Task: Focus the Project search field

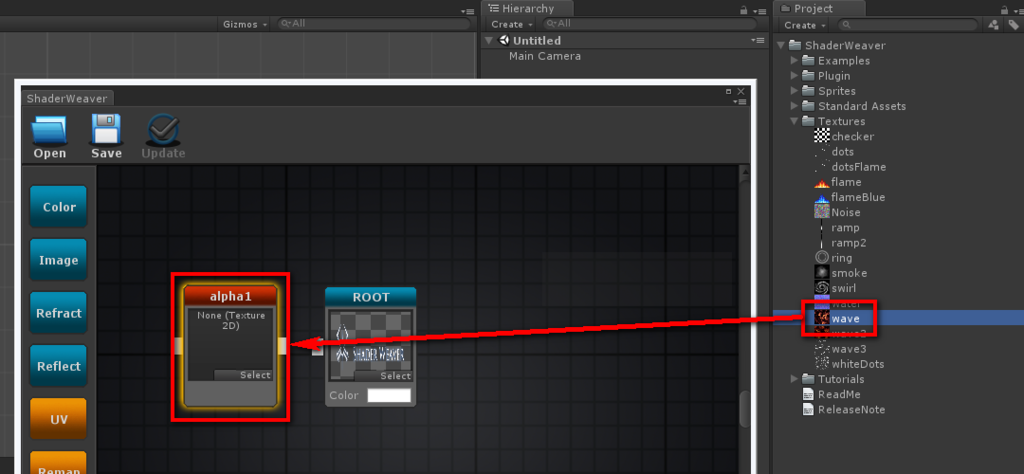Action: [x=908, y=25]
